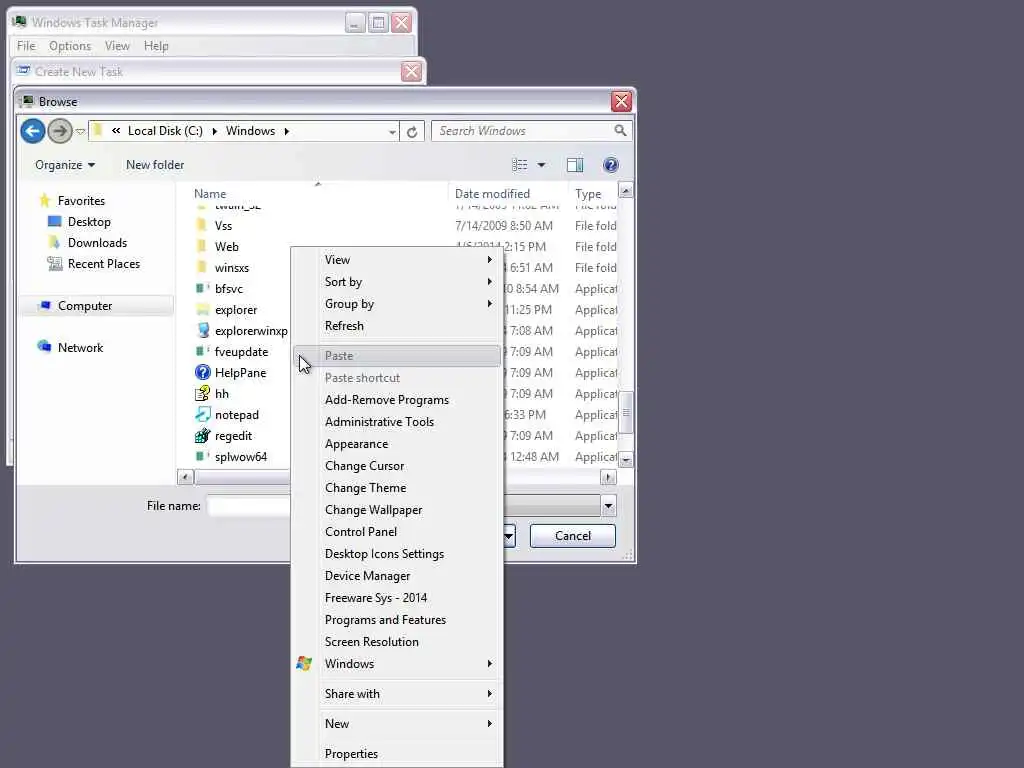Open help with the question mark icon
The height and width of the screenshot is (768, 1024).
611,165
